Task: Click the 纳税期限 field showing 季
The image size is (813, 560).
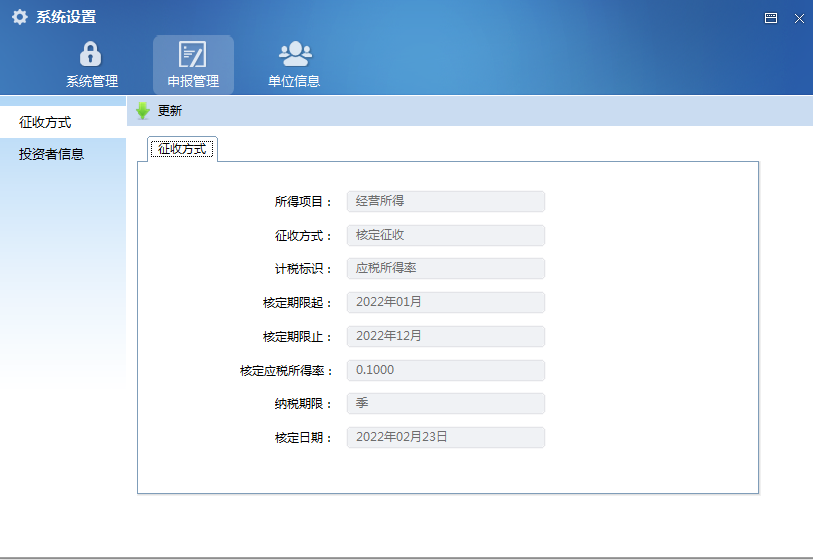Action: 445,403
